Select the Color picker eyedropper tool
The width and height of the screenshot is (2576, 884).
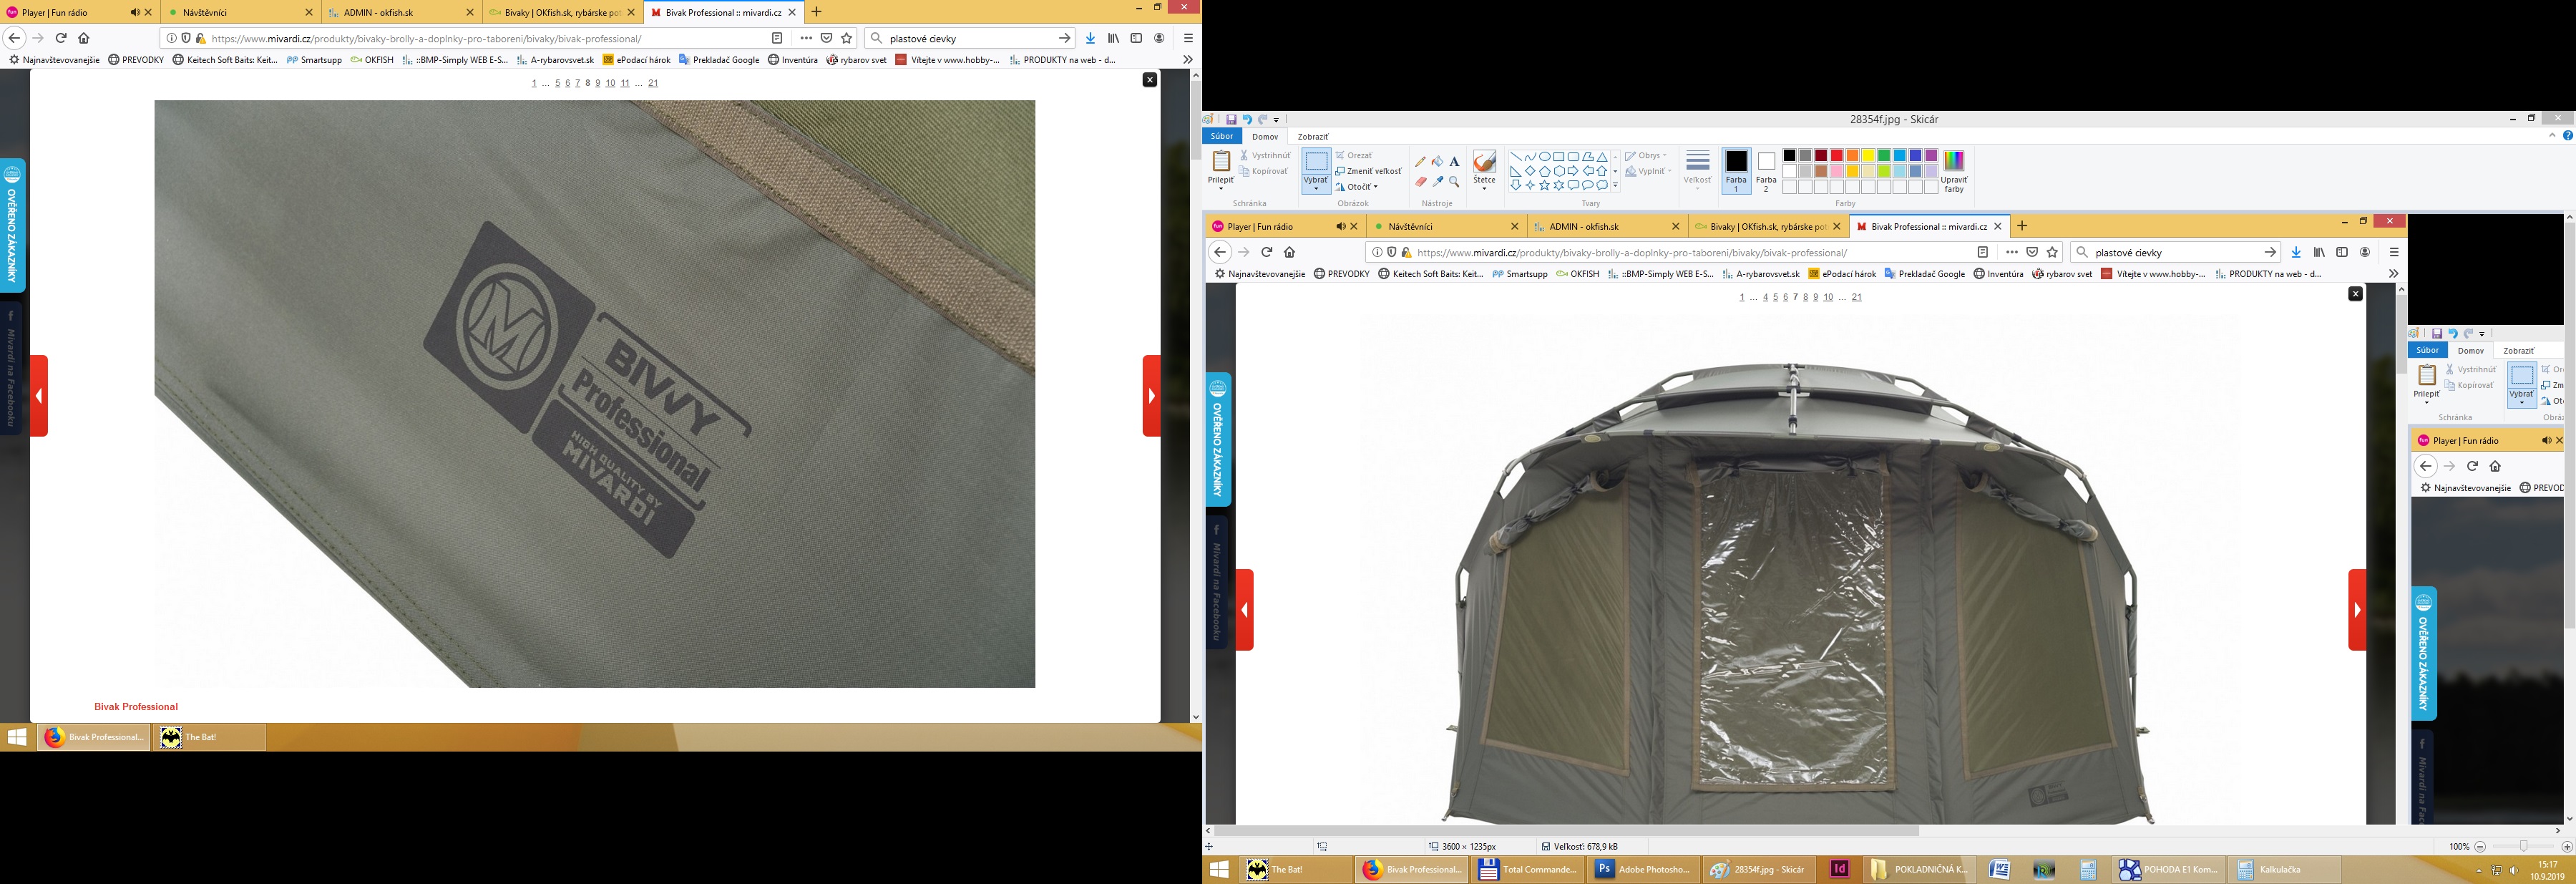1437,182
